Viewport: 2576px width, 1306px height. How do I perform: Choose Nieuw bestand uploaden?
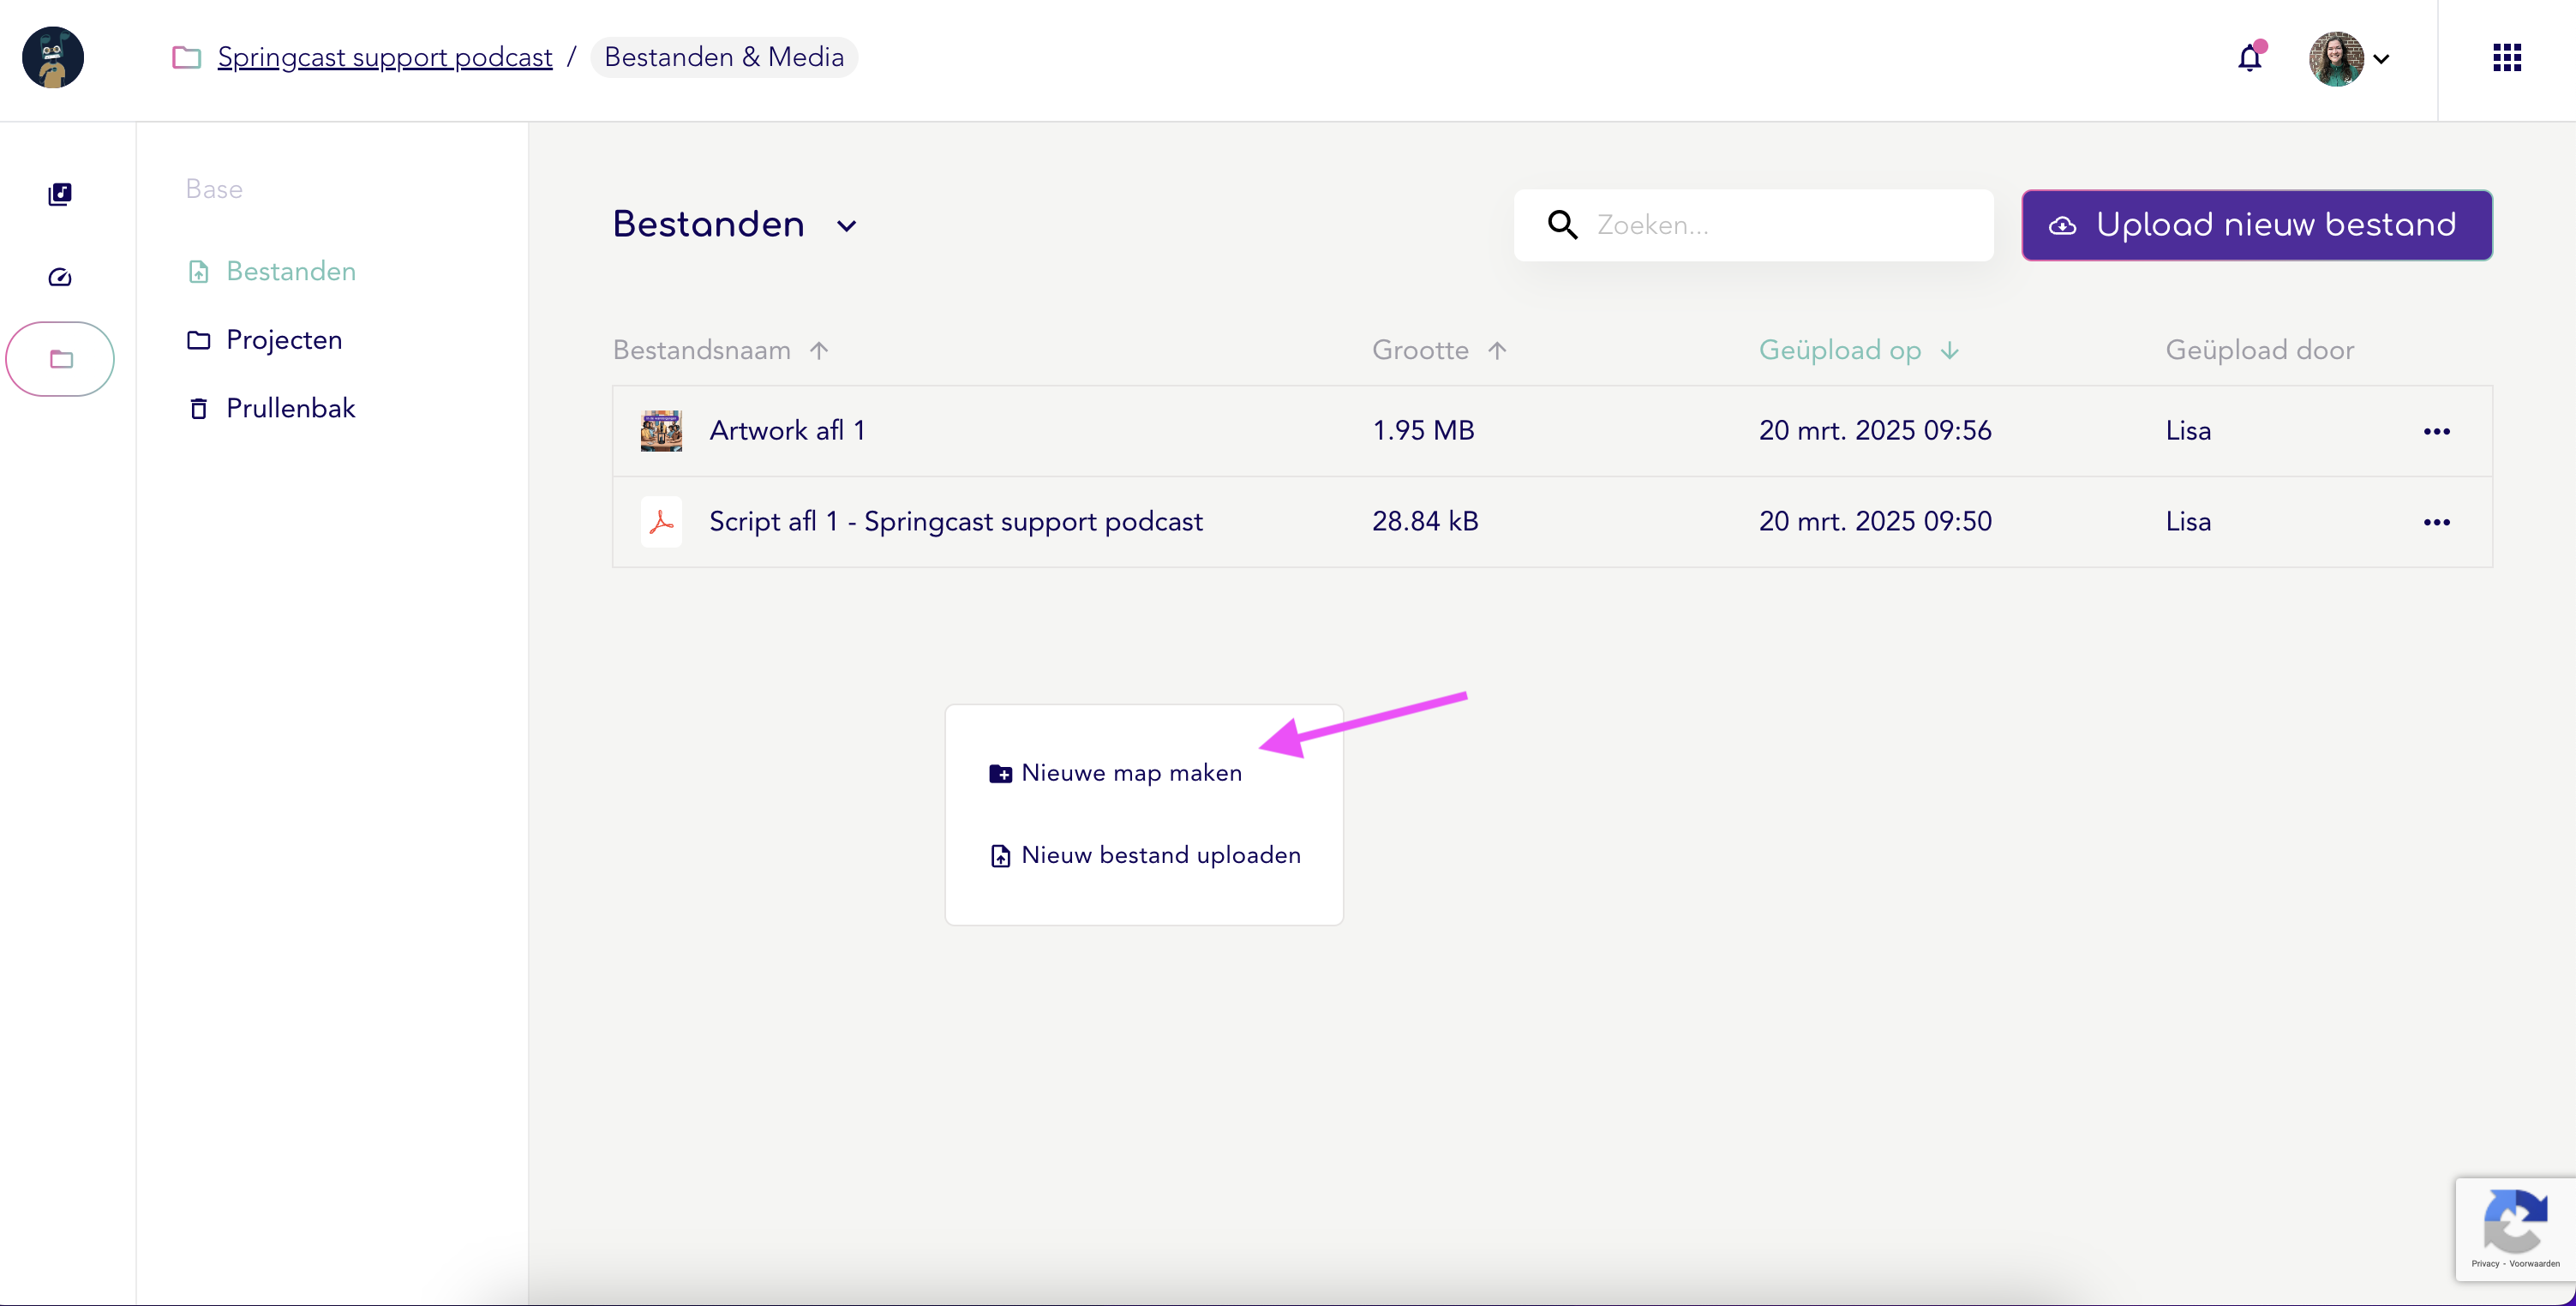1145,855
